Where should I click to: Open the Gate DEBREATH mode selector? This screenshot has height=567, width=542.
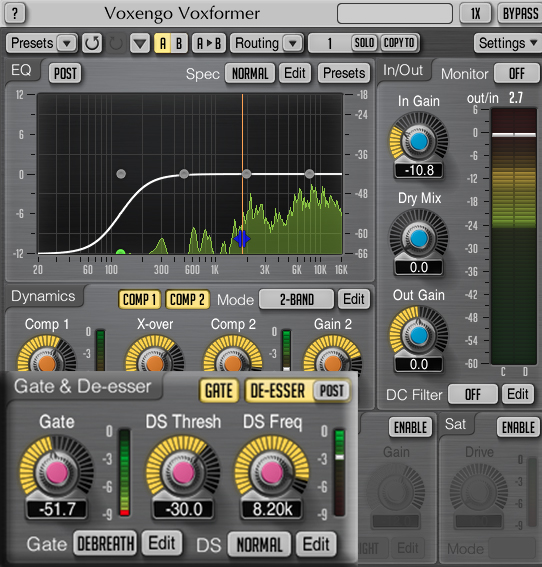105,543
